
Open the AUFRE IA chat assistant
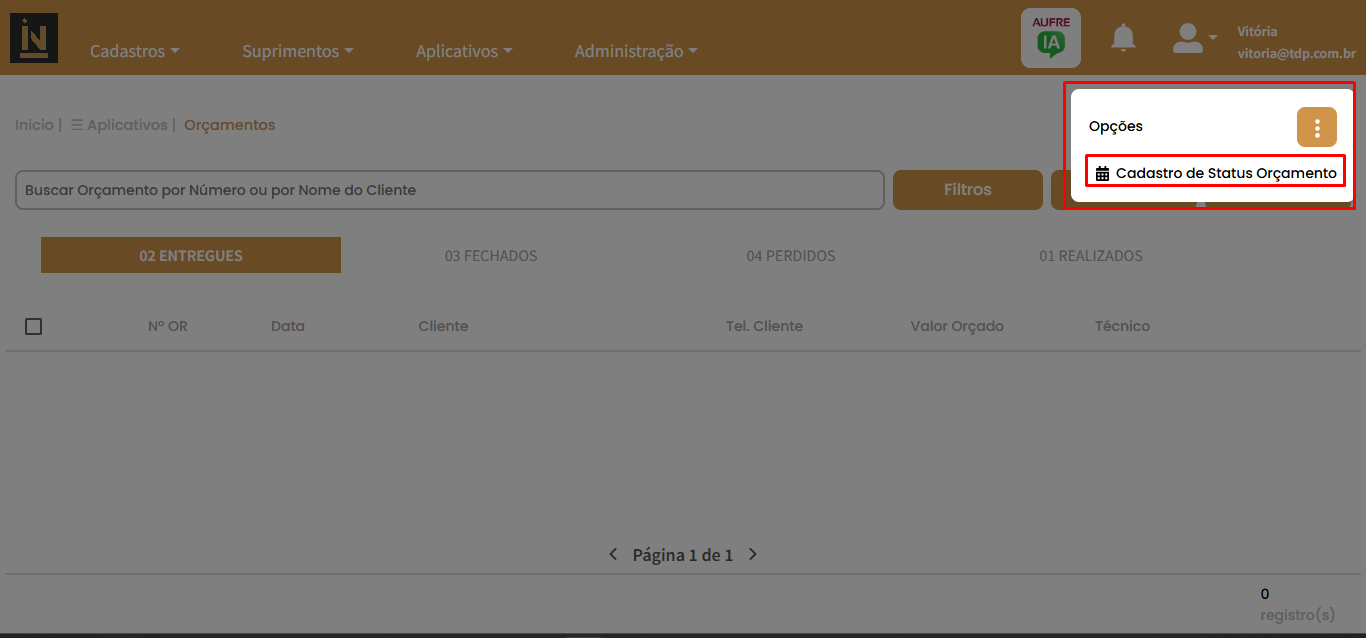coord(1050,38)
